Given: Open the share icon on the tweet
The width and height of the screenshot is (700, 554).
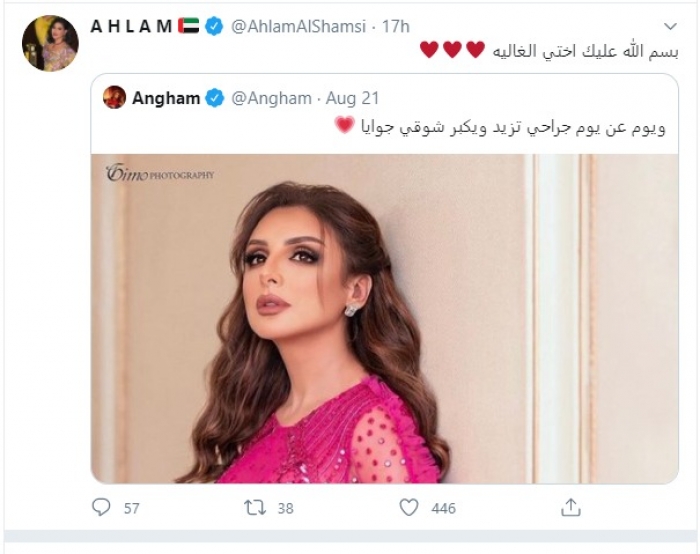Looking at the screenshot, I should [571, 508].
